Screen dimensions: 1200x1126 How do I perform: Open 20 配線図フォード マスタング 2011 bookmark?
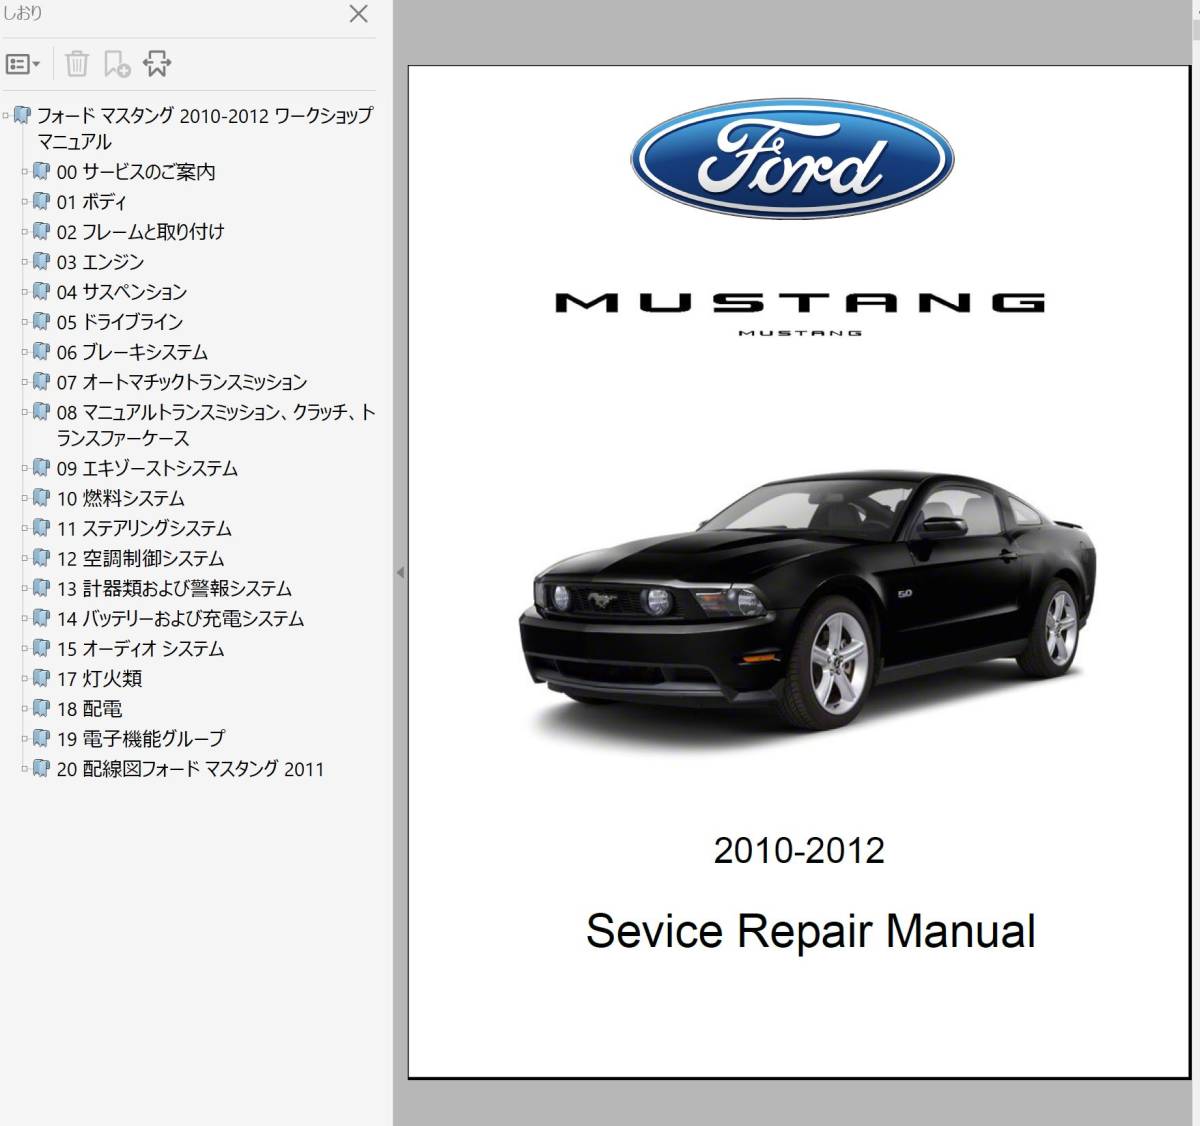pos(190,768)
